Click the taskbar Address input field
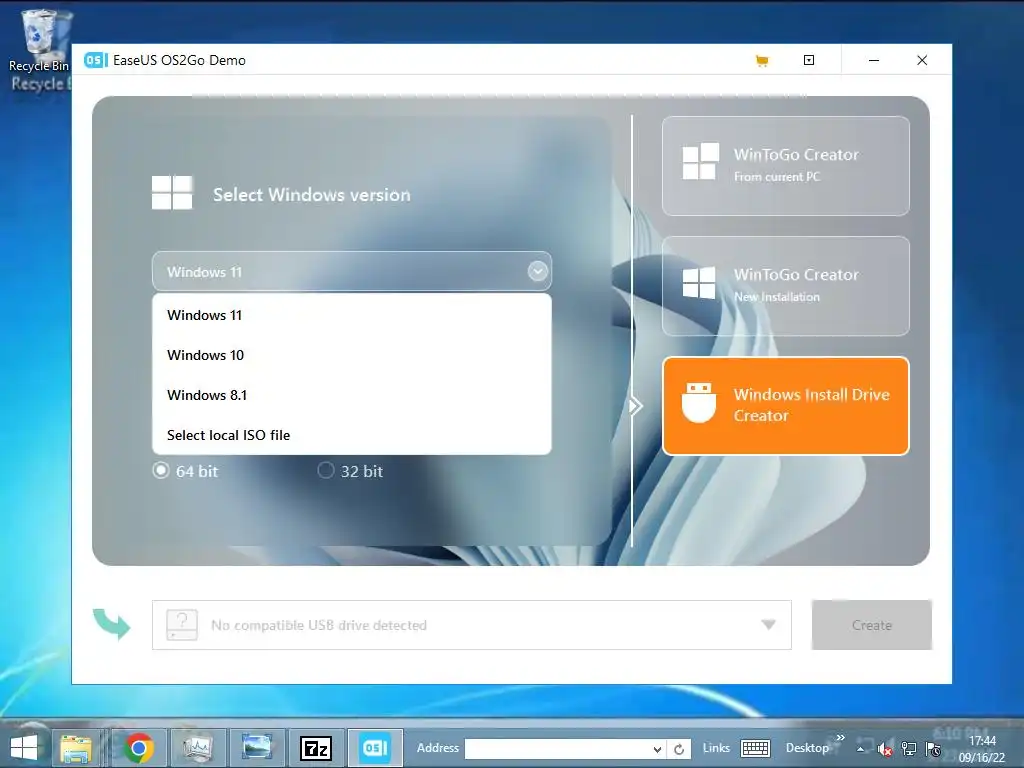Screen dimensions: 1024x768 [559, 749]
